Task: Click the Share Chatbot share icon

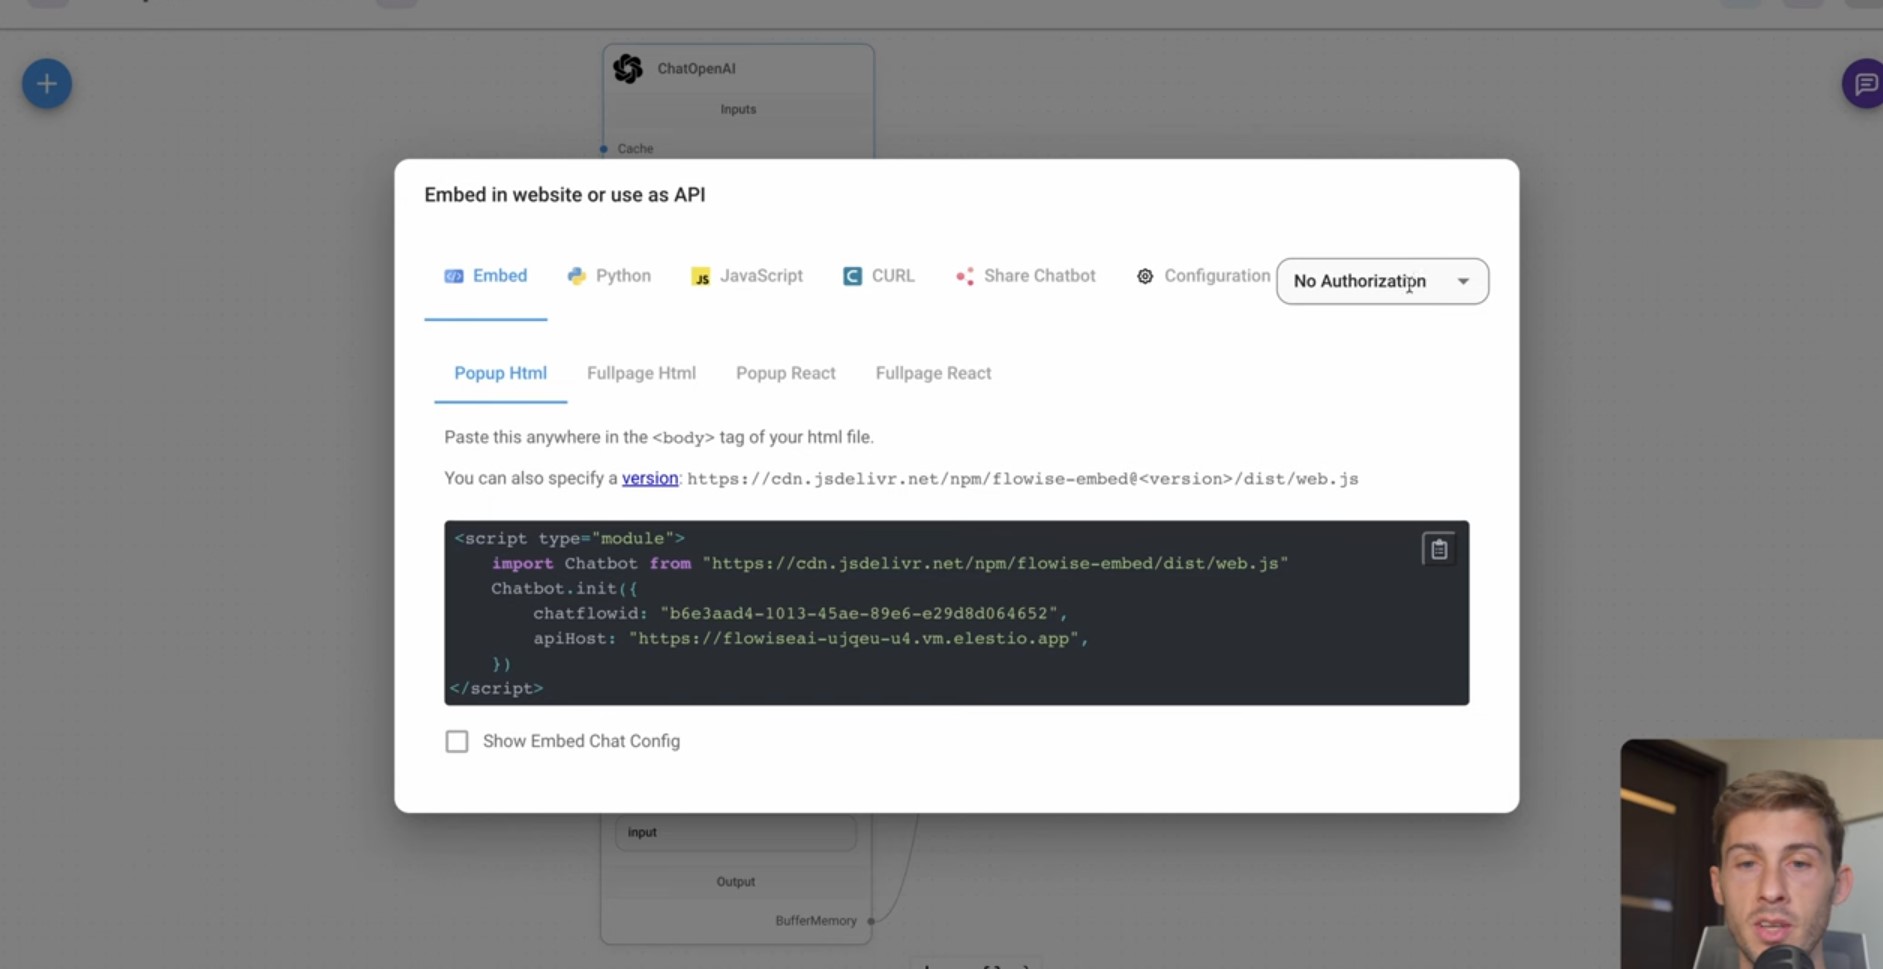Action: pyautogui.click(x=964, y=276)
